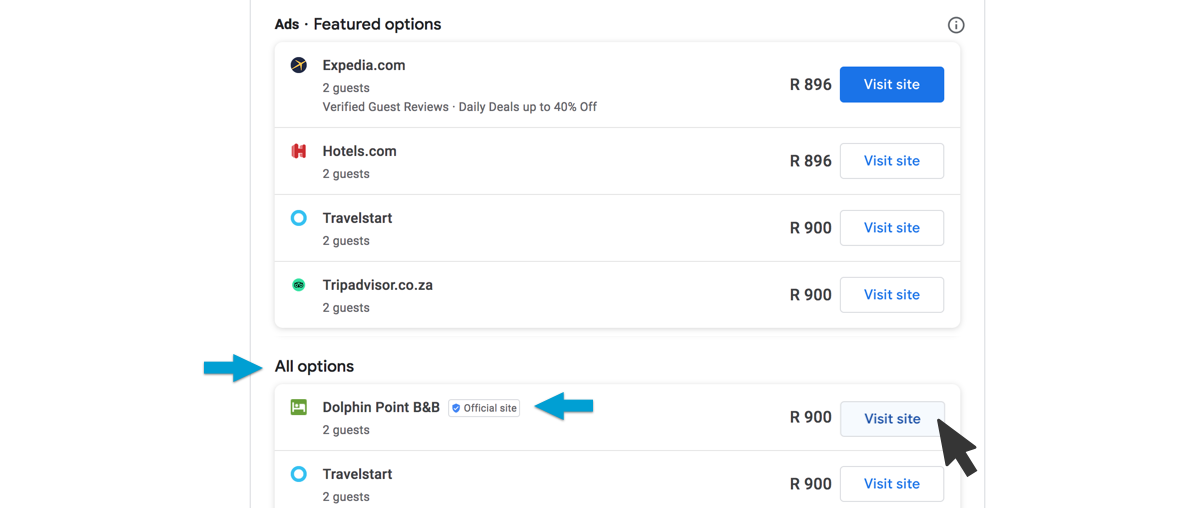This screenshot has width=1200, height=508.
Task: Click the red Hotels.com logo icon
Action: [x=298, y=151]
